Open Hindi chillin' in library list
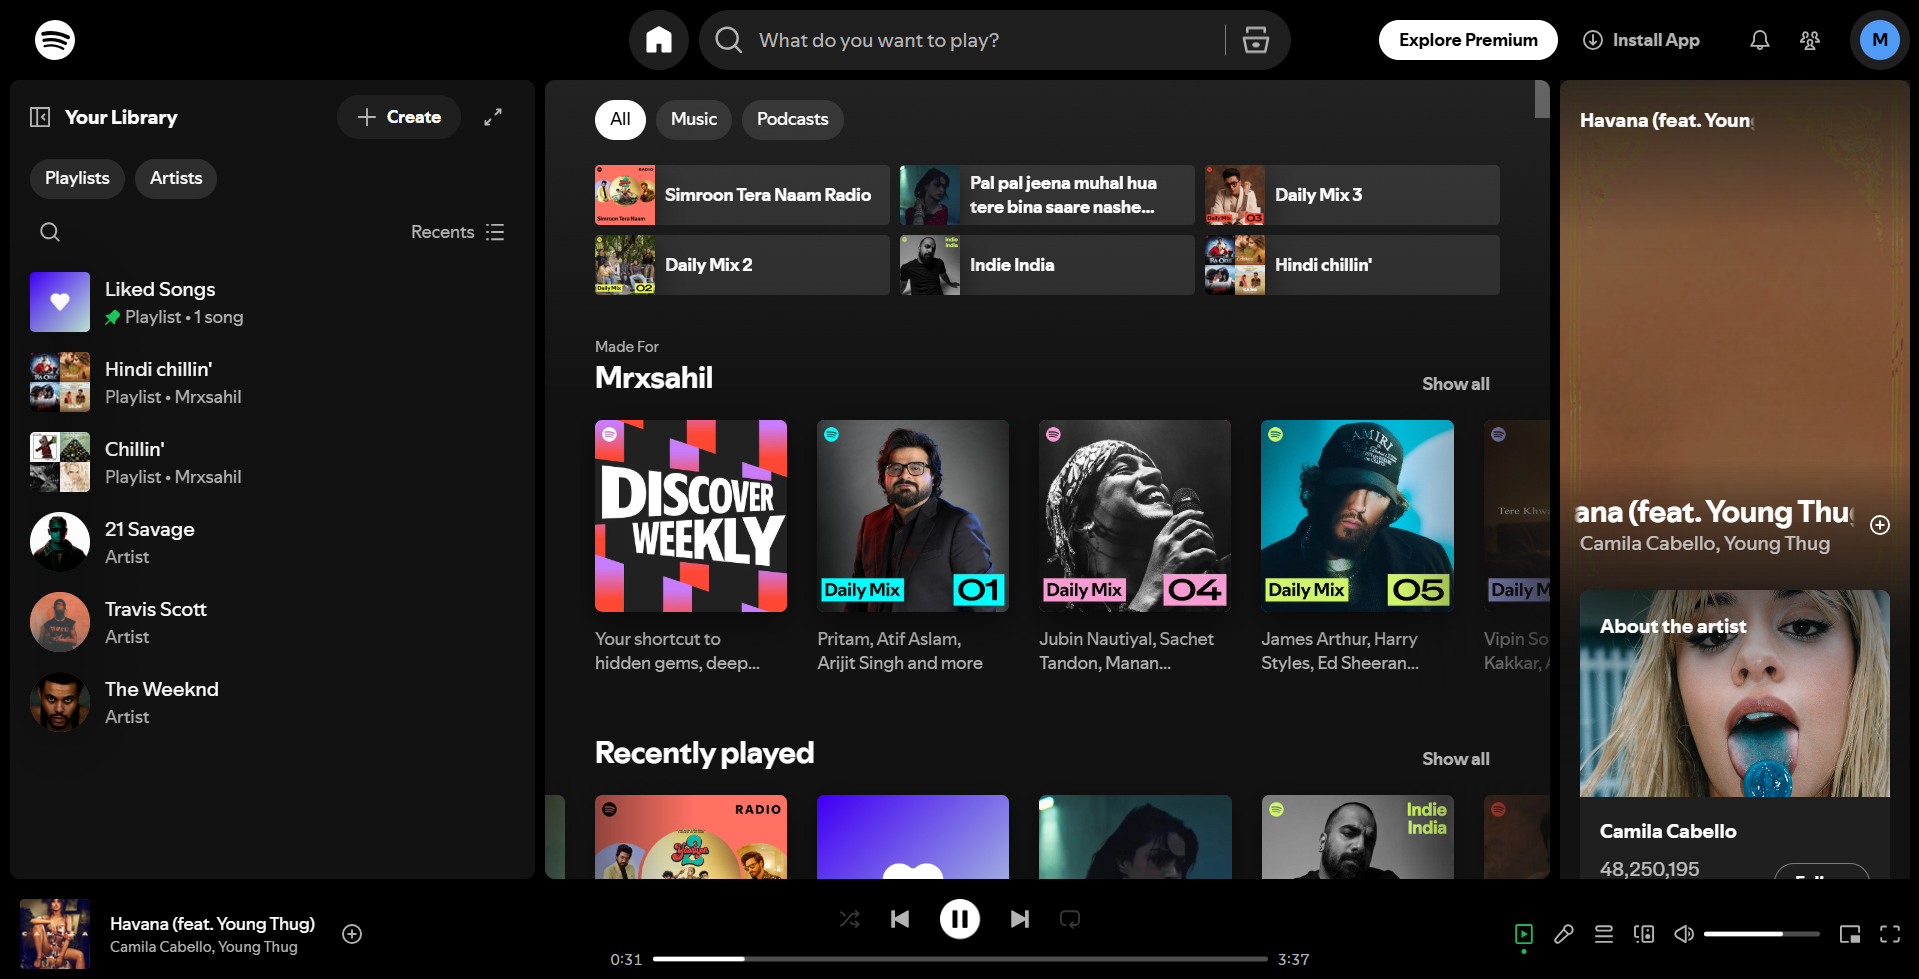The height and width of the screenshot is (979, 1919). (270, 382)
